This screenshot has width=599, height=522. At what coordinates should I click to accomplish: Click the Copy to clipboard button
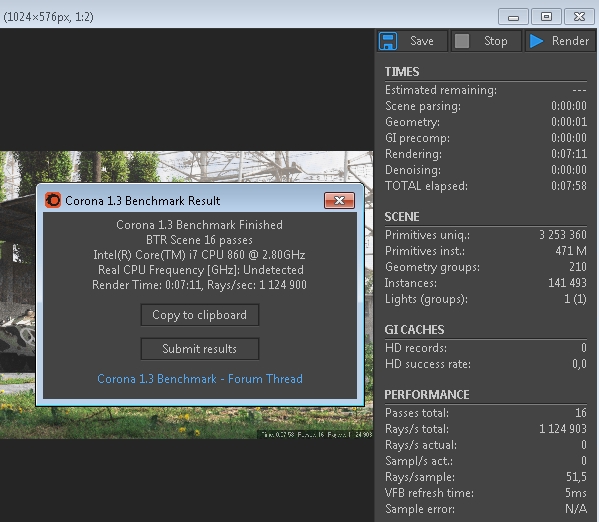(200, 315)
